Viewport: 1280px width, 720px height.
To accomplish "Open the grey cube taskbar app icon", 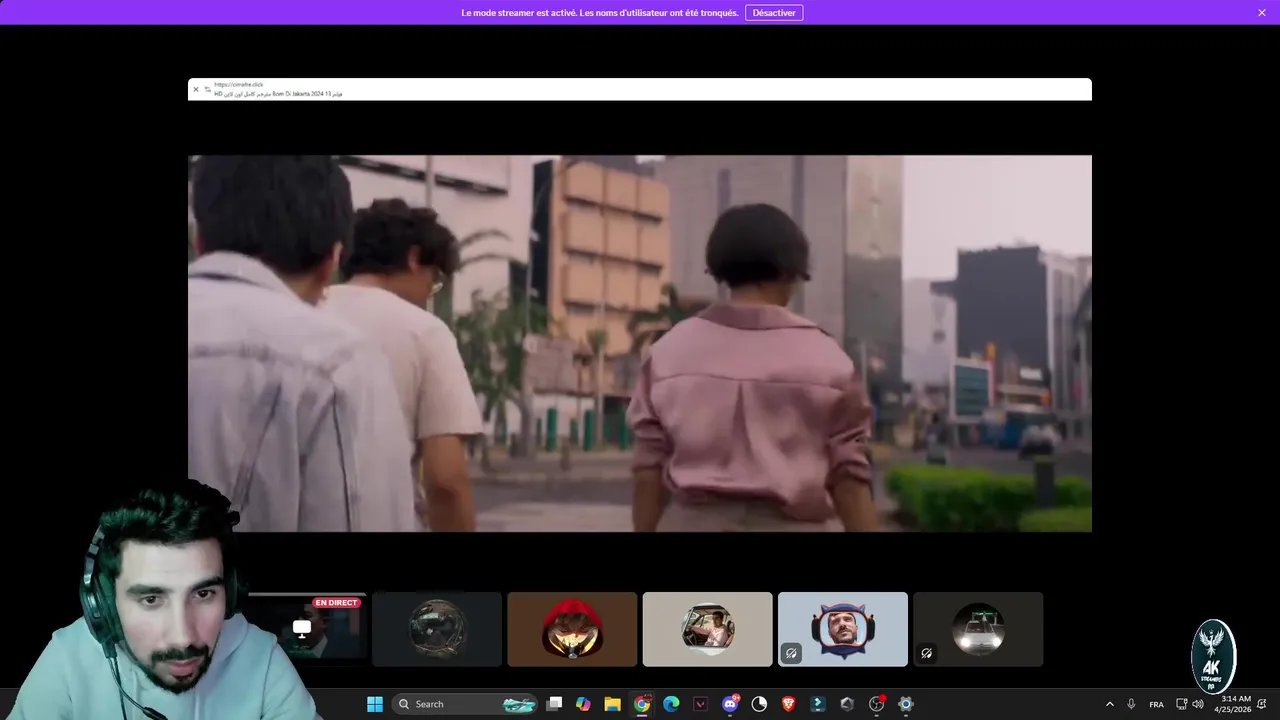I will [847, 704].
